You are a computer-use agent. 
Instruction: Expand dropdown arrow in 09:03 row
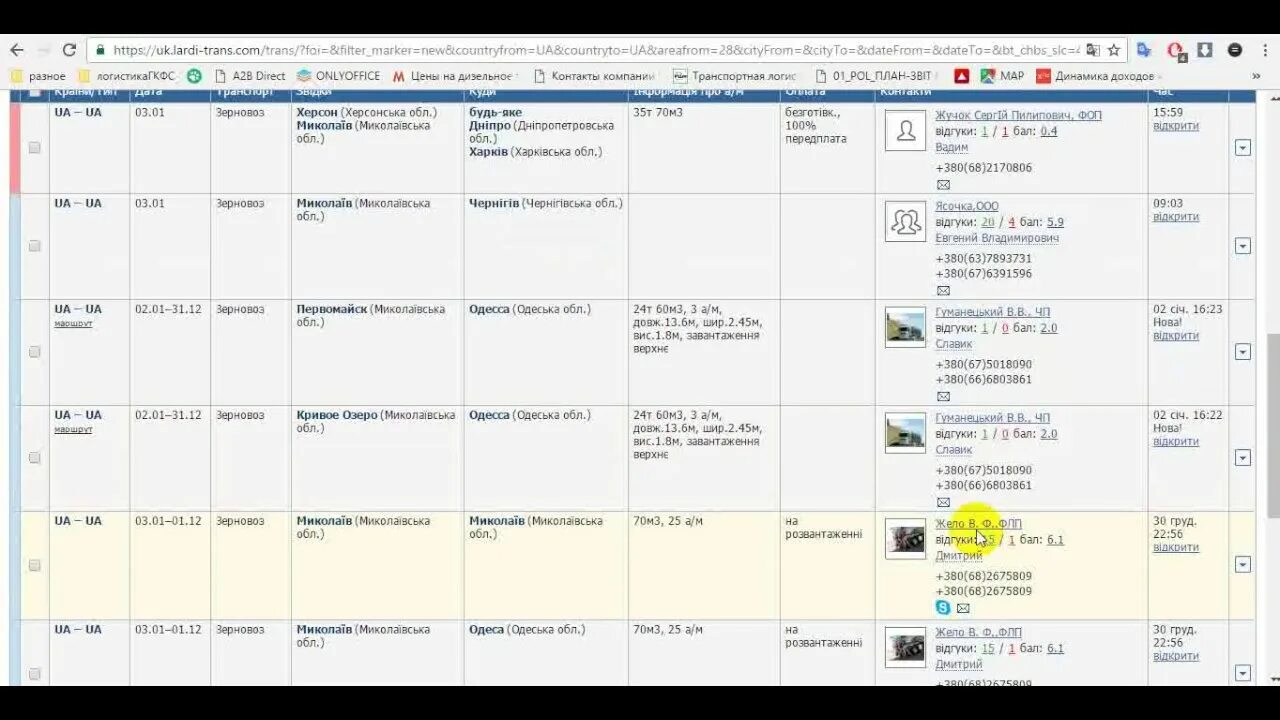[x=1242, y=246]
